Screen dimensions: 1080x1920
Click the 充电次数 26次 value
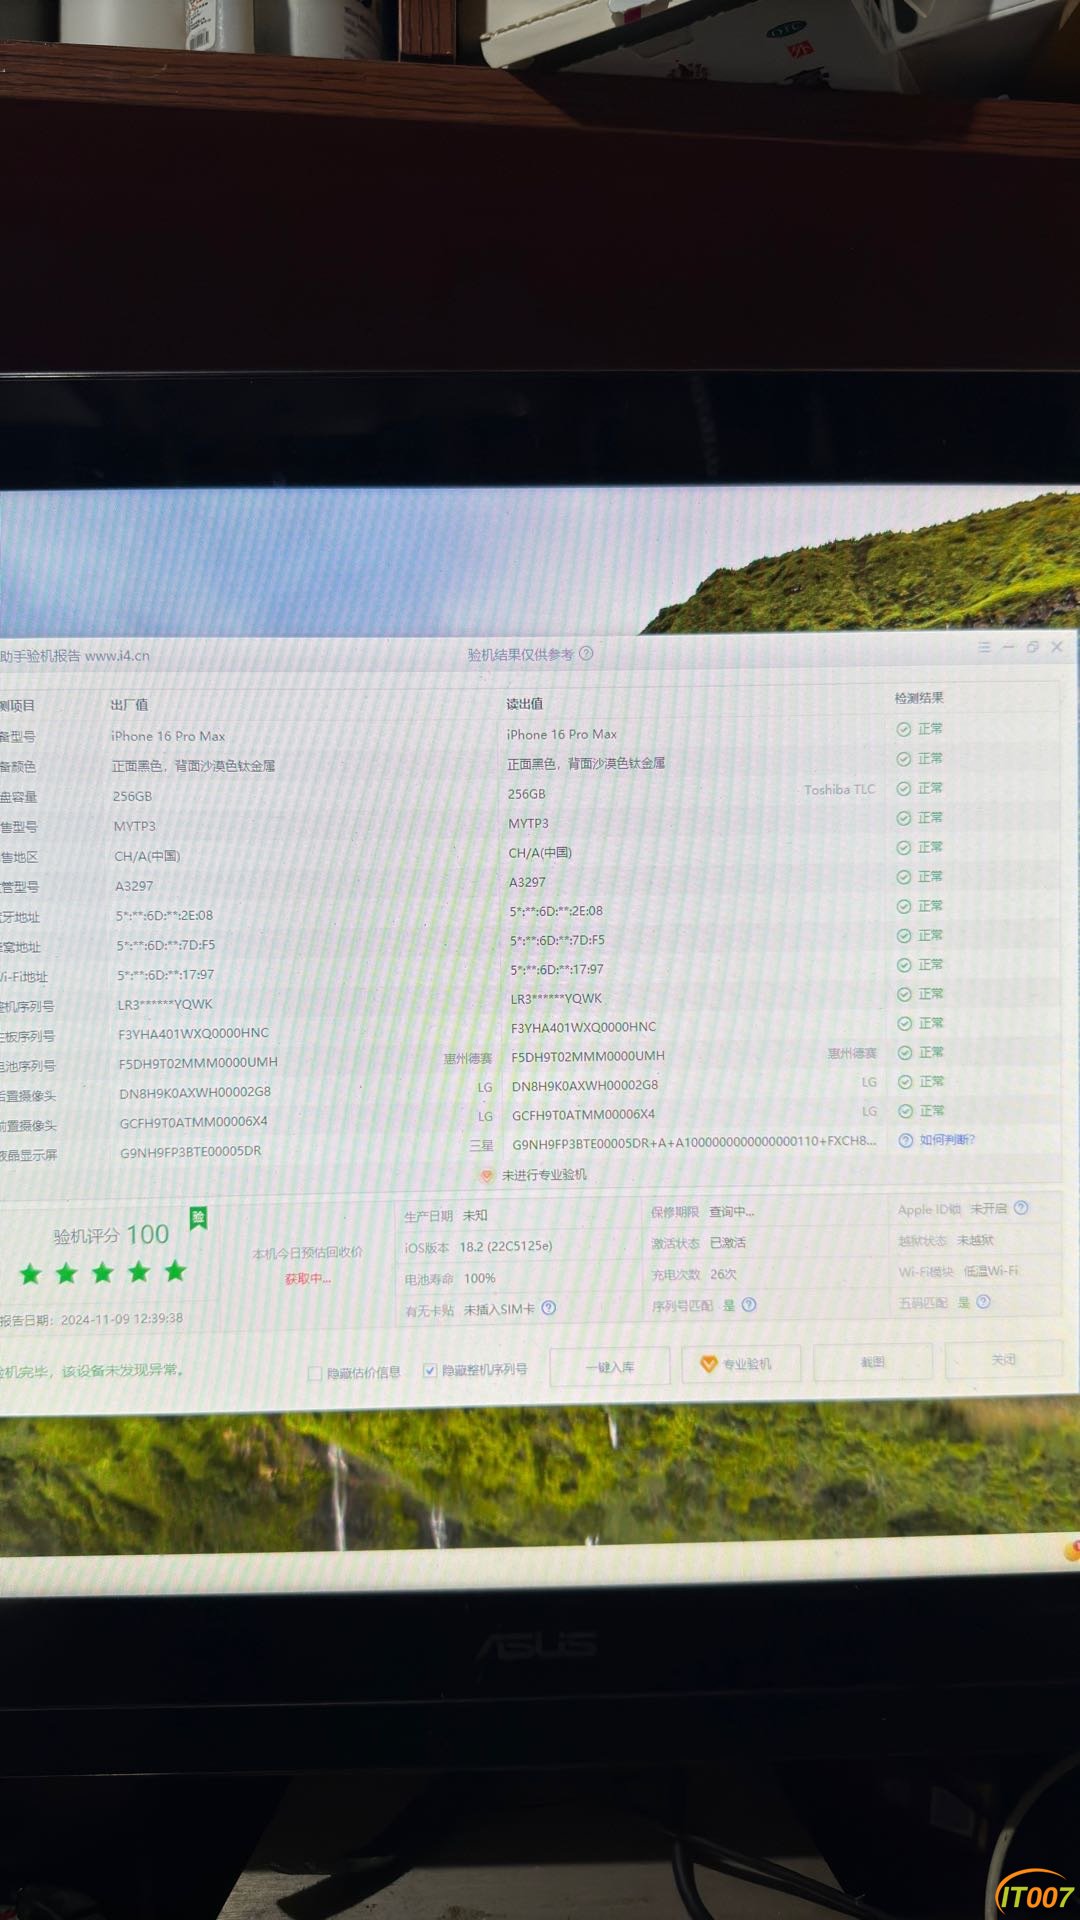pyautogui.click(x=723, y=1275)
